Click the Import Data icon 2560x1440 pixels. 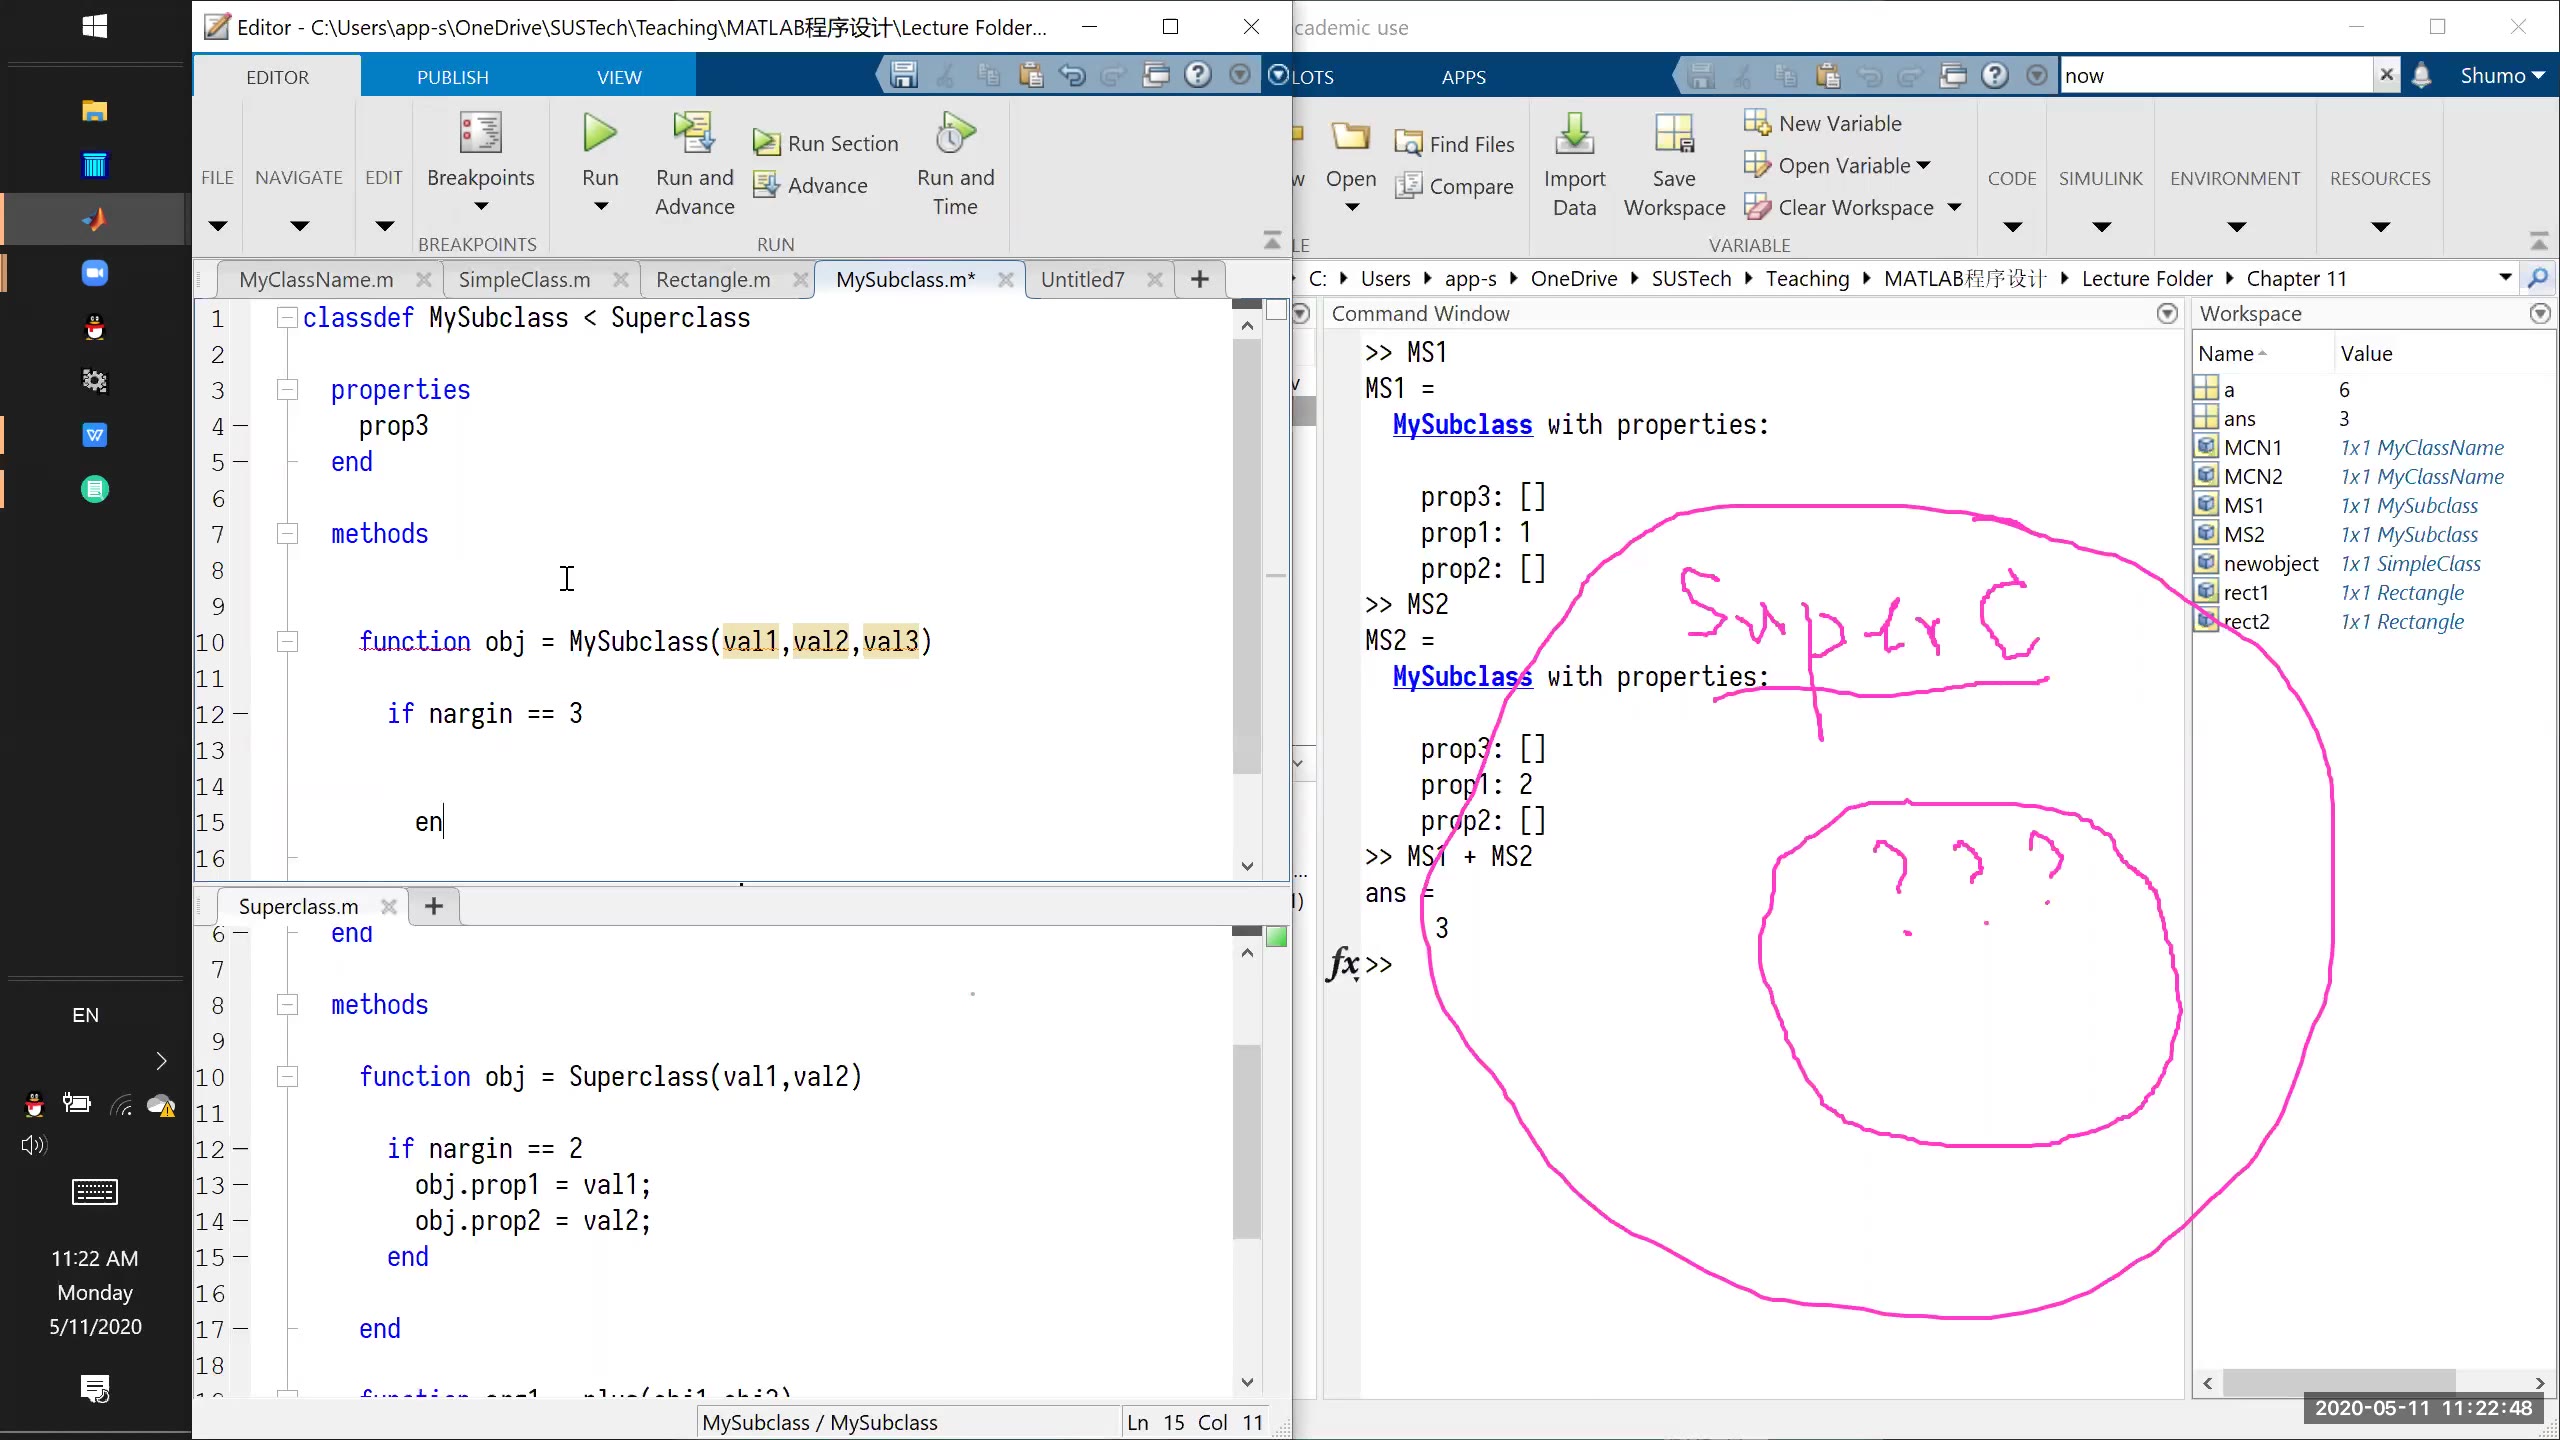click(1574, 135)
